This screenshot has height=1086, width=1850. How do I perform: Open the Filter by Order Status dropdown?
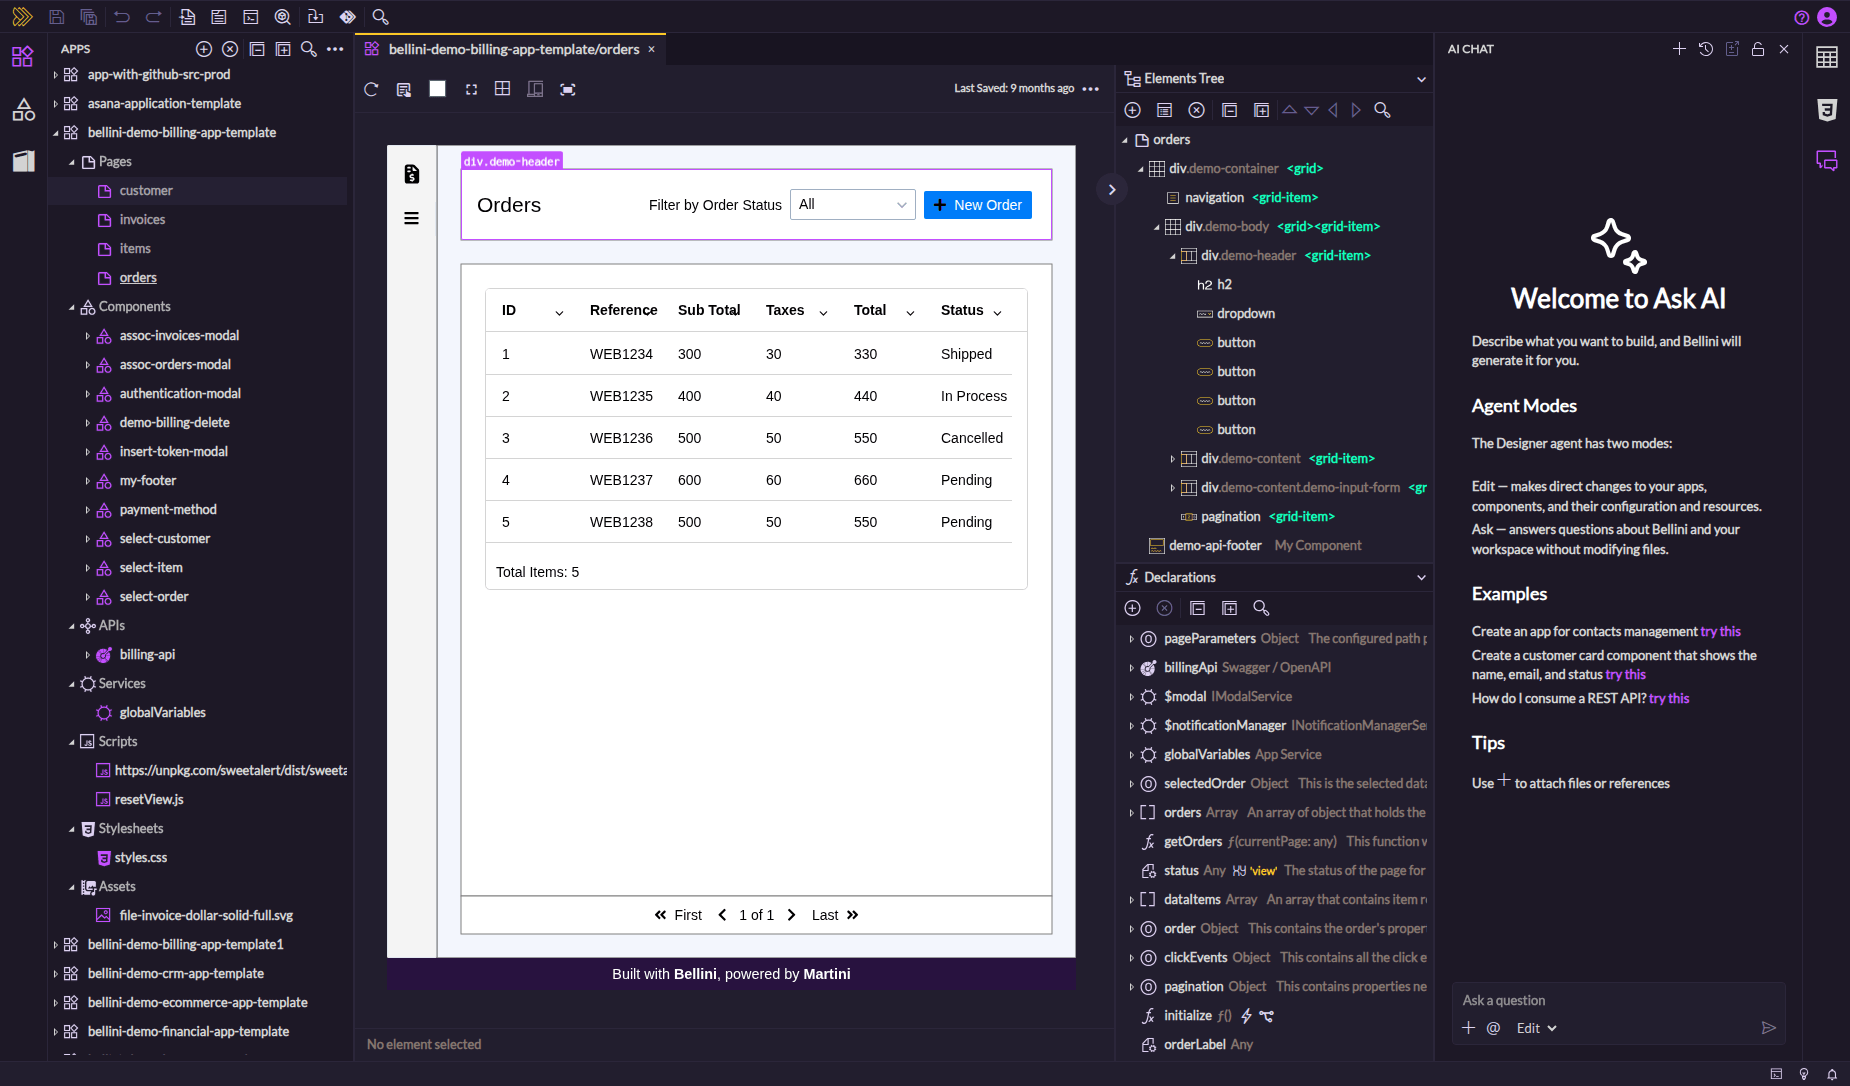click(x=853, y=205)
